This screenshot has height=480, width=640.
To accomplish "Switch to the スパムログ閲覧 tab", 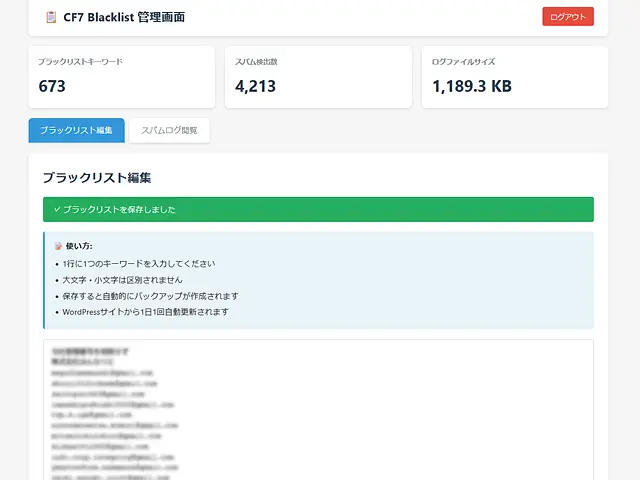I will 169,130.
